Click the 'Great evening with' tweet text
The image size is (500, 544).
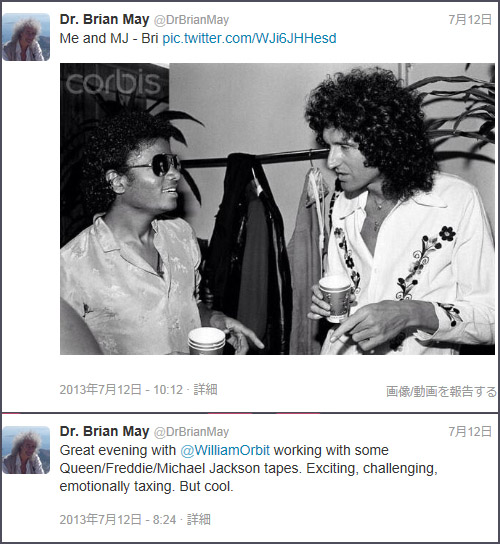coord(118,450)
